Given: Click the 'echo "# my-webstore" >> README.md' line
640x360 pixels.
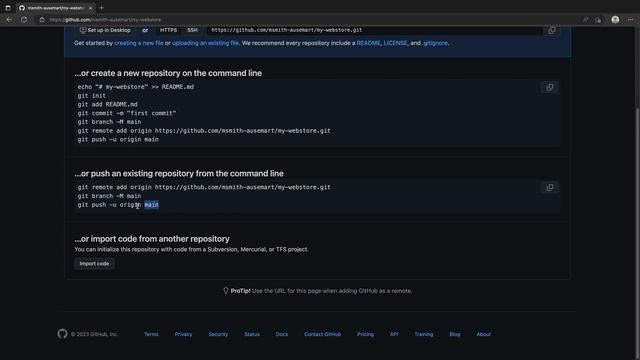Looking at the screenshot, I should click(x=136, y=87).
